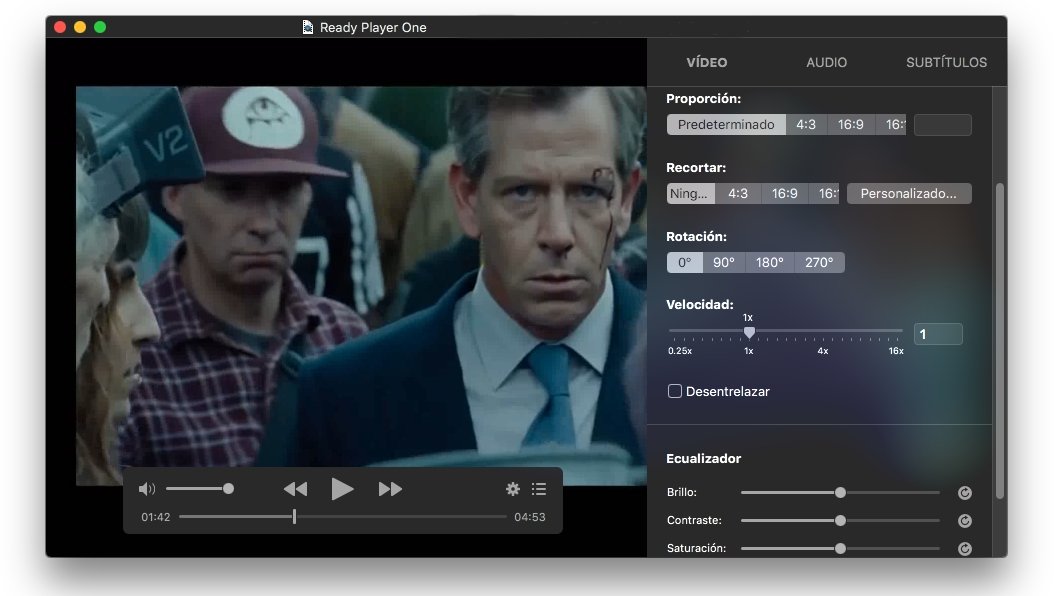This screenshot has width=1054, height=596.
Task: Click the playback progress bar marker
Action: [x=294, y=516]
